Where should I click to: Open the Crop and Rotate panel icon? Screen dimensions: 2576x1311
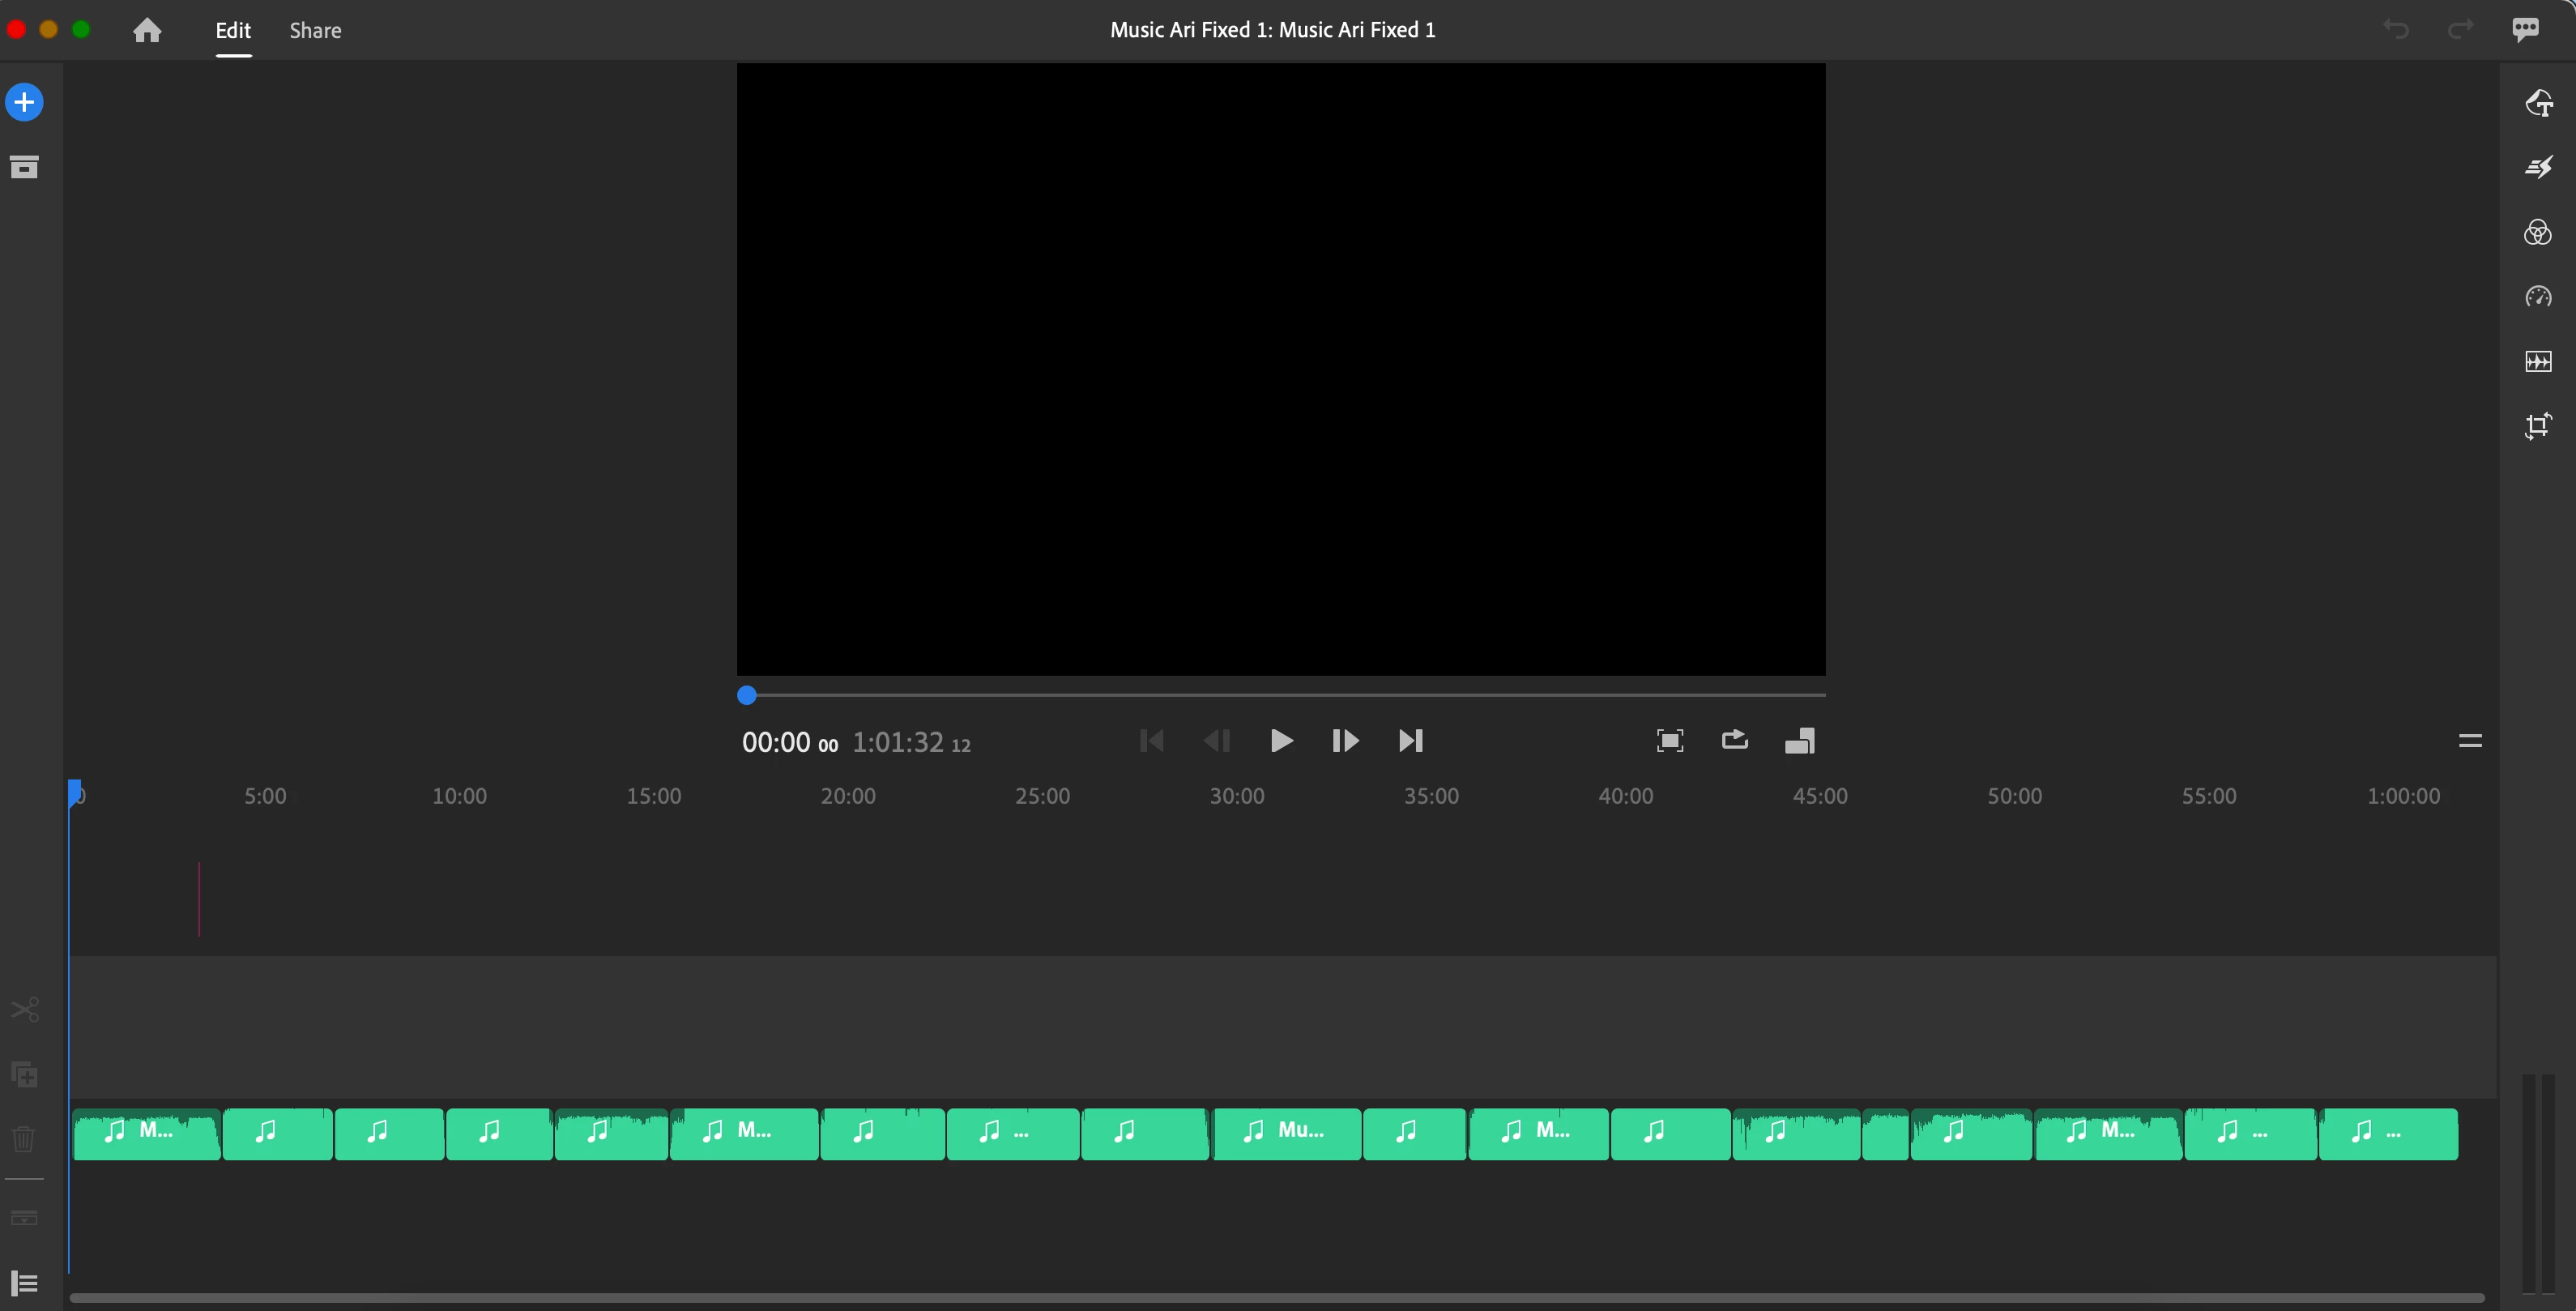point(2538,426)
